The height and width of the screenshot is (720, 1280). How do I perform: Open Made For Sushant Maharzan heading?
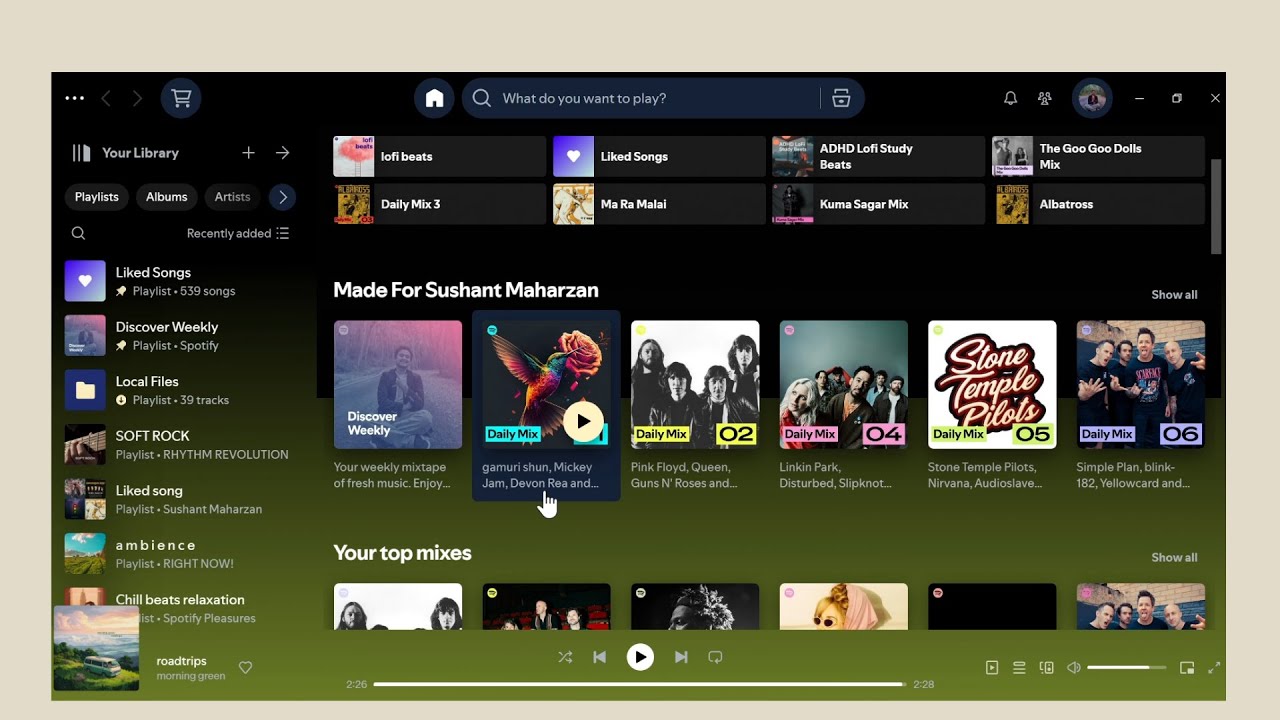click(466, 290)
